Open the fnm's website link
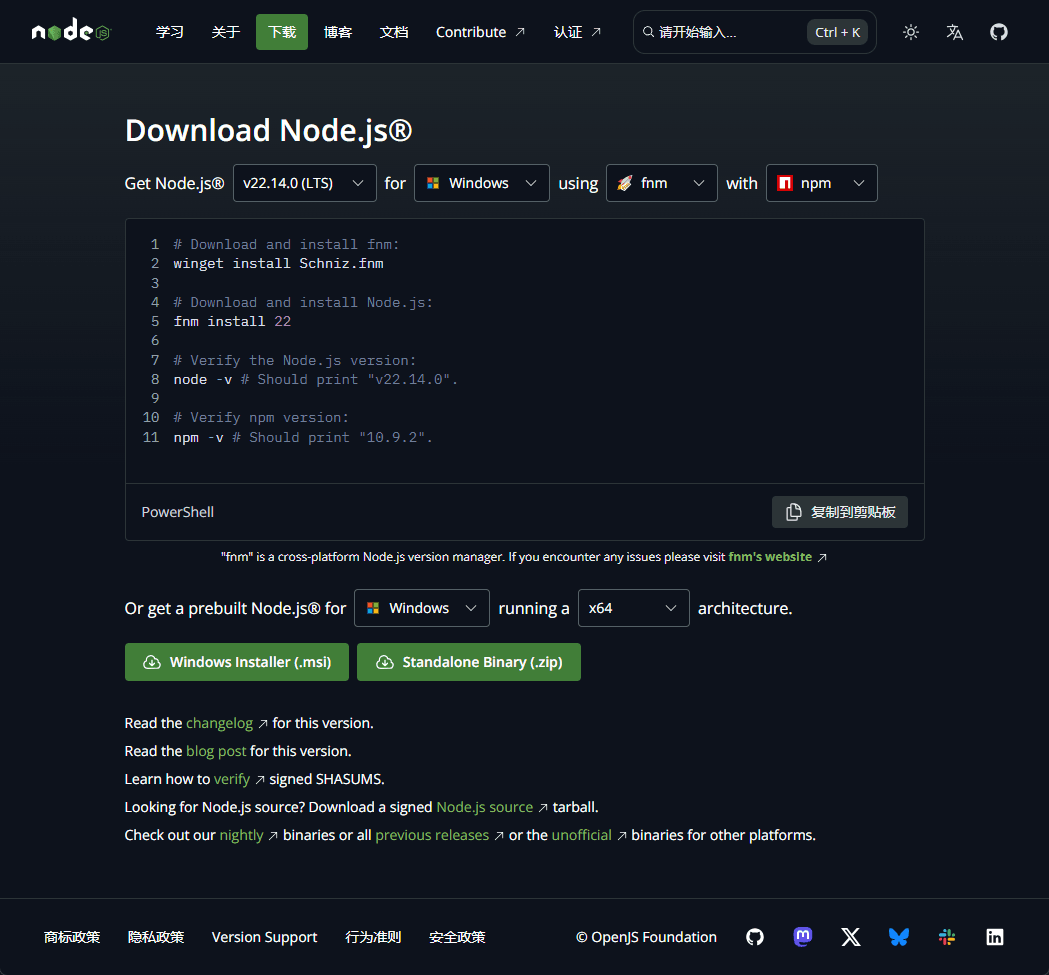 pyautogui.click(x=770, y=557)
